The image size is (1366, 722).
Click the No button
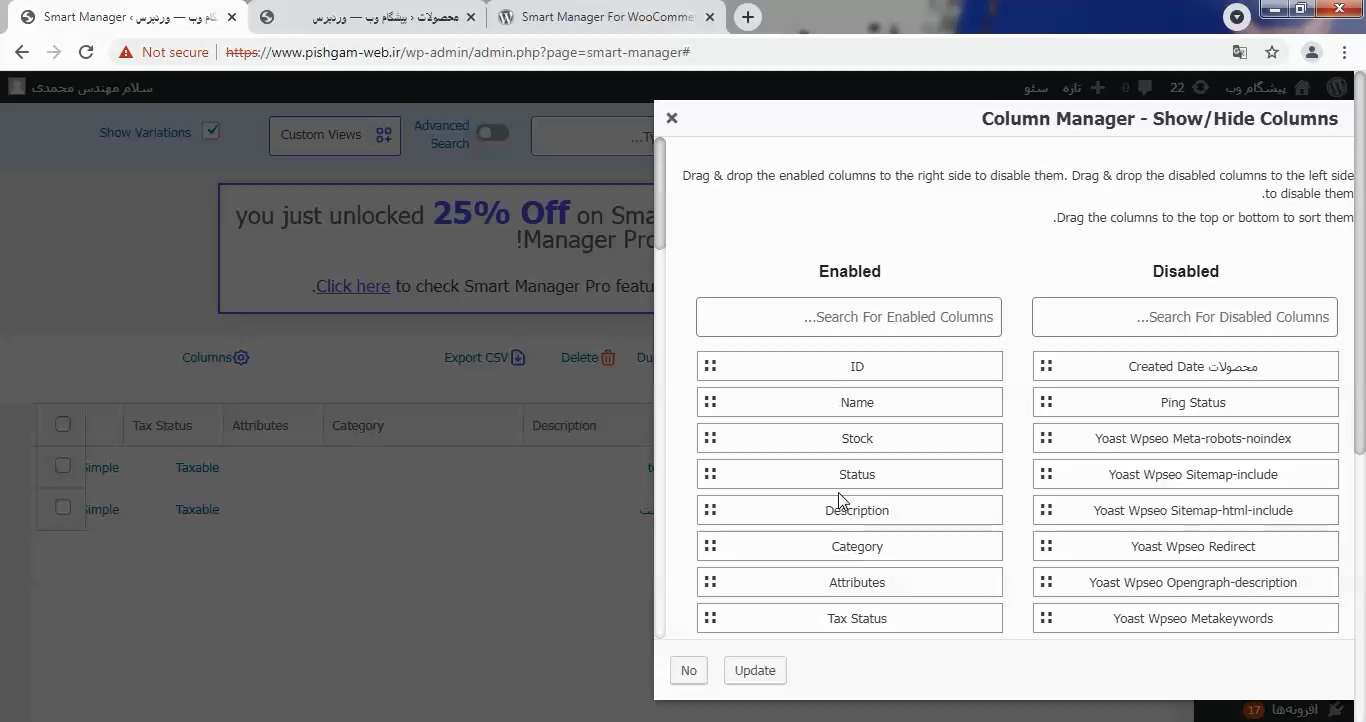click(x=689, y=670)
